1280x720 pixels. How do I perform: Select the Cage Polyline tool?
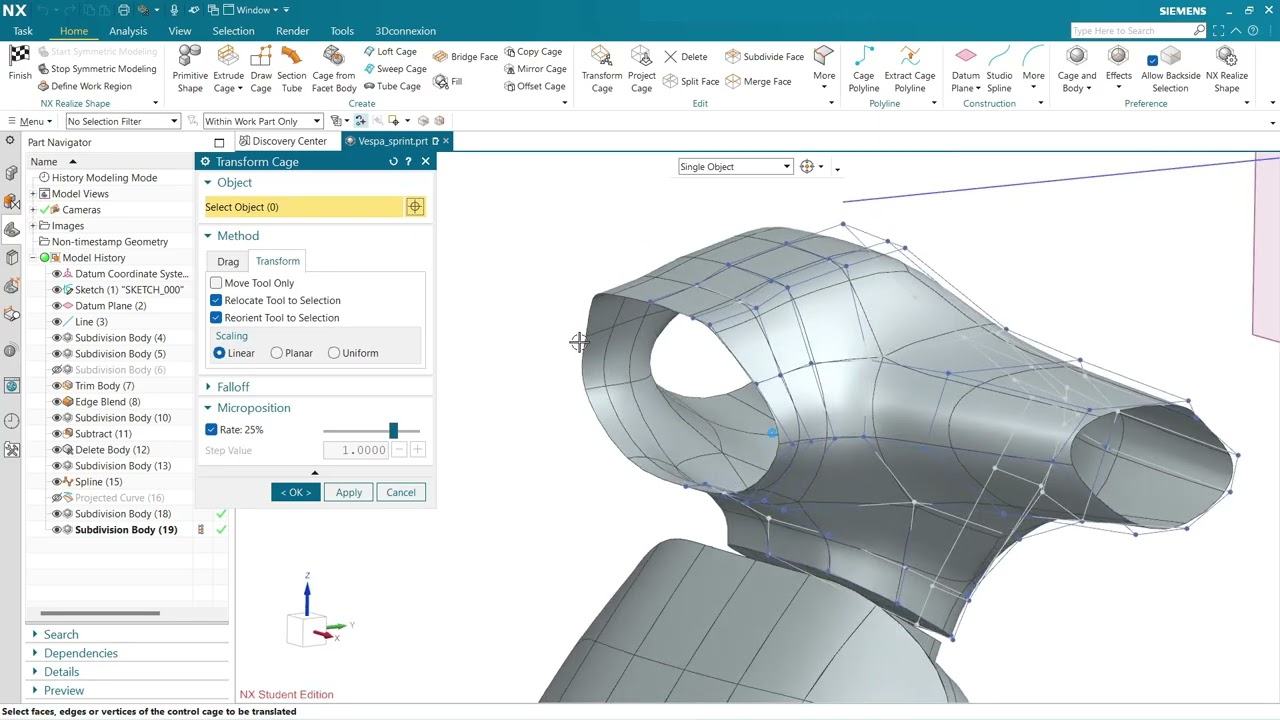[864, 68]
